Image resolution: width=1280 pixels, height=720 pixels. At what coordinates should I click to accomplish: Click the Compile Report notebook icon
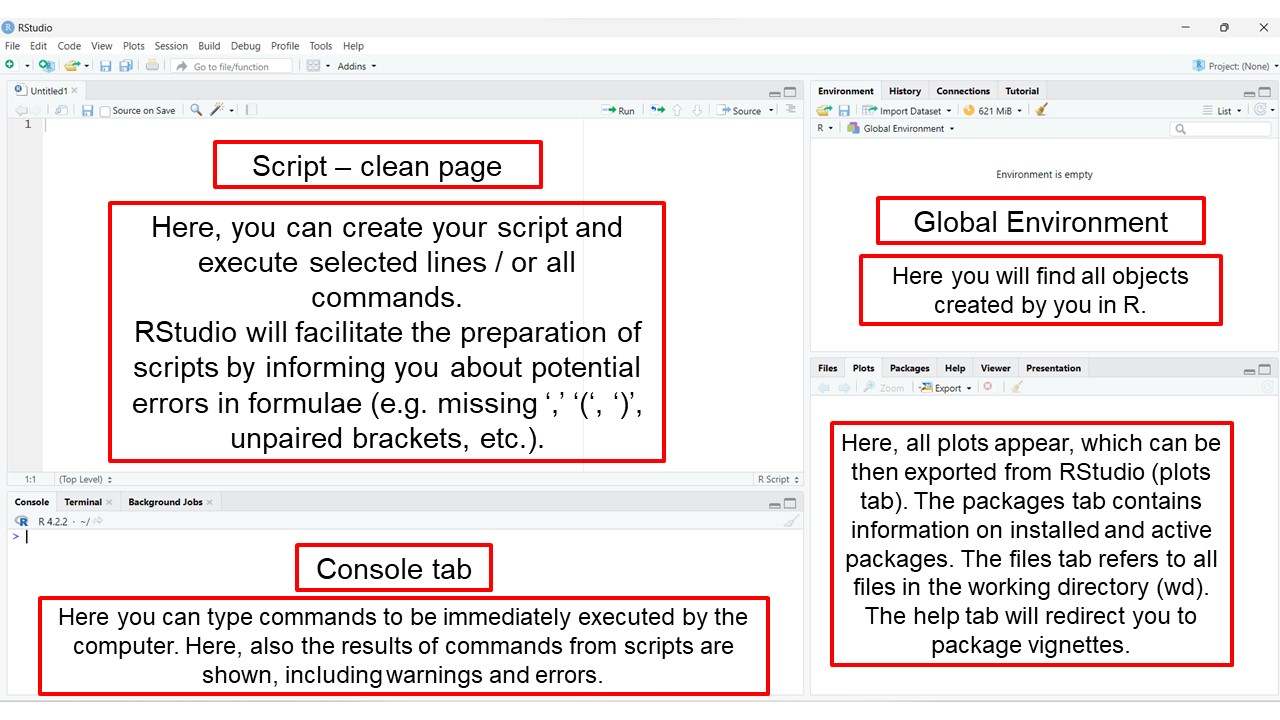[x=251, y=110]
